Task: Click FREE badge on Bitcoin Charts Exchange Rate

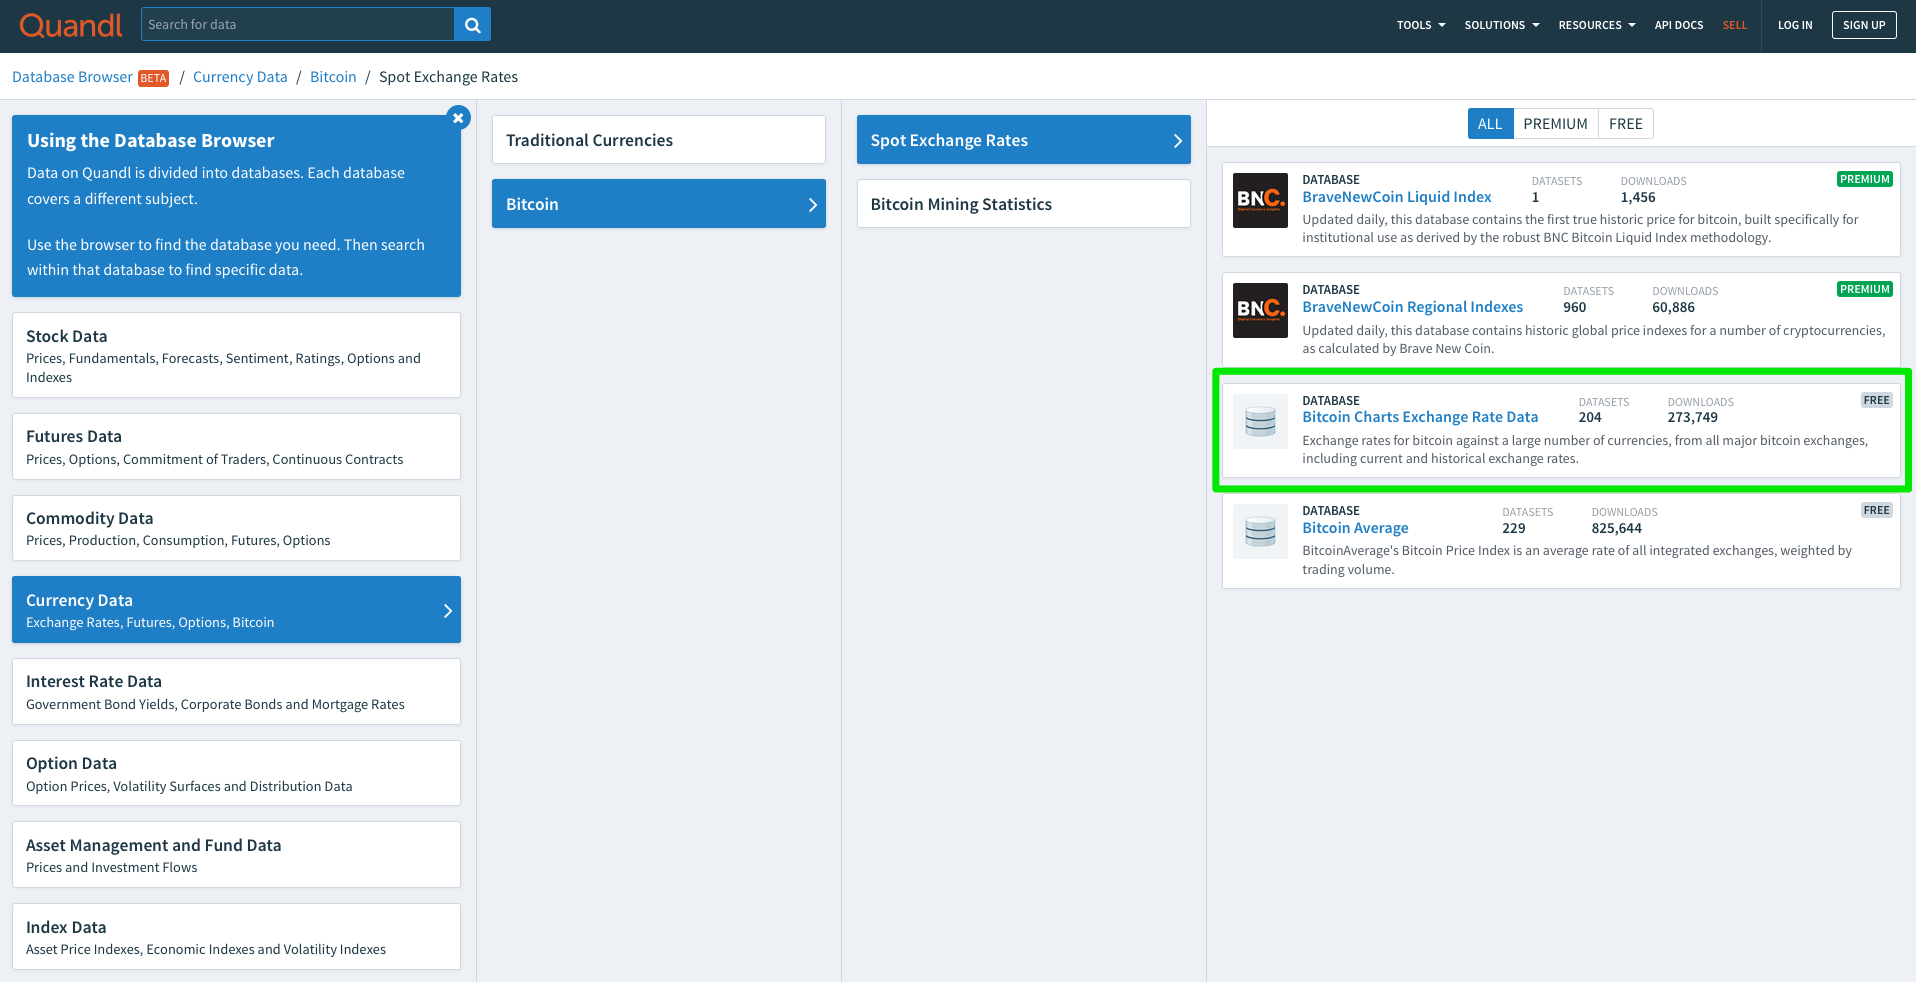Action: click(x=1876, y=400)
